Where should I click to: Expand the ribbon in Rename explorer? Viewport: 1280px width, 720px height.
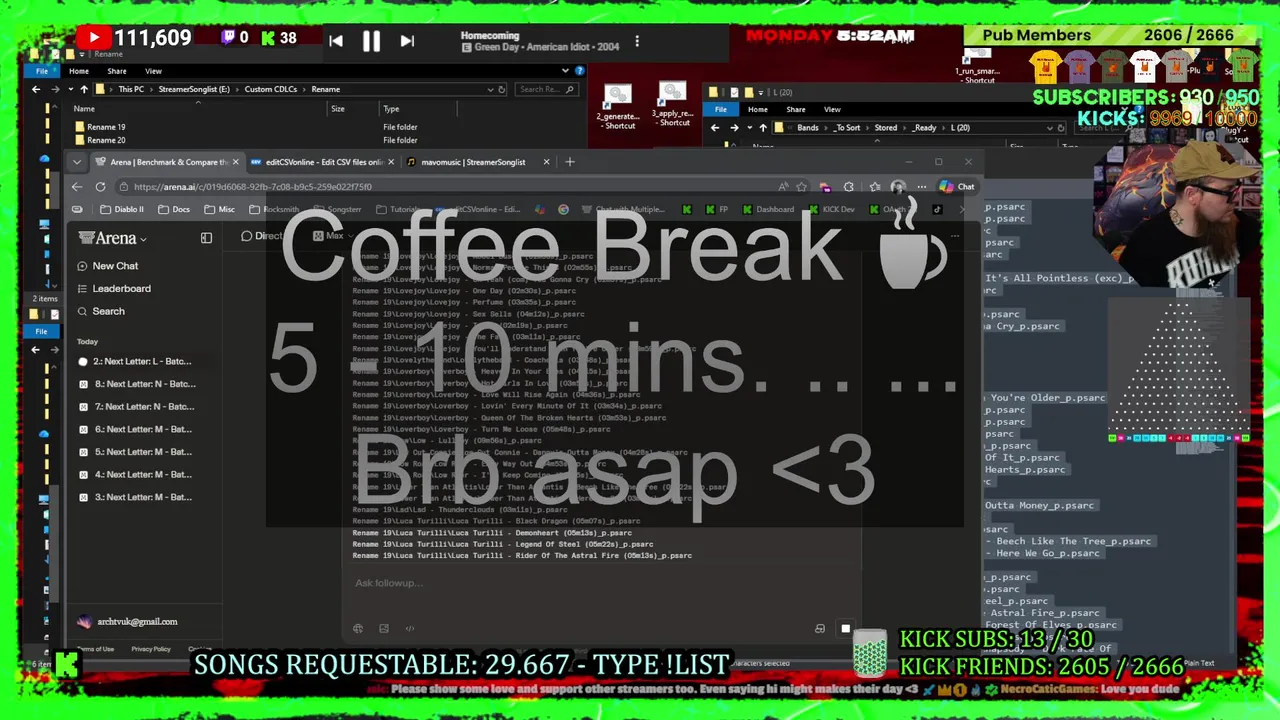point(565,71)
